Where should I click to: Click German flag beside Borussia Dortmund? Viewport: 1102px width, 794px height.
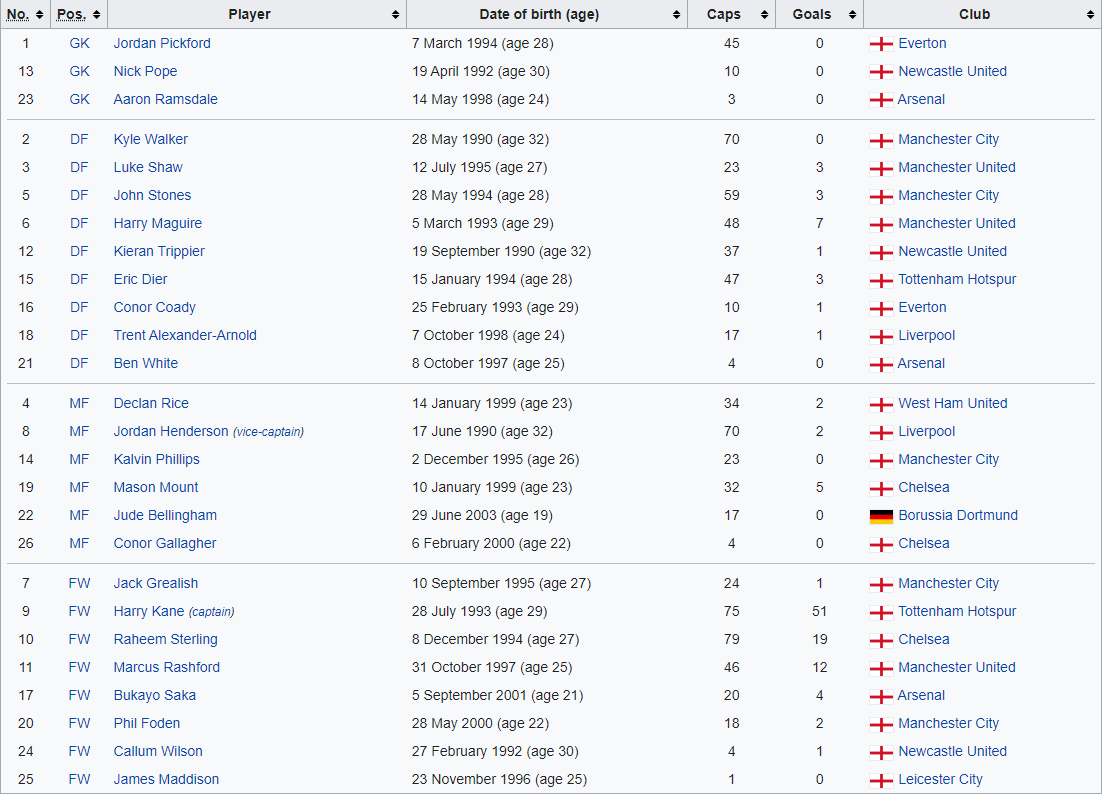point(880,516)
